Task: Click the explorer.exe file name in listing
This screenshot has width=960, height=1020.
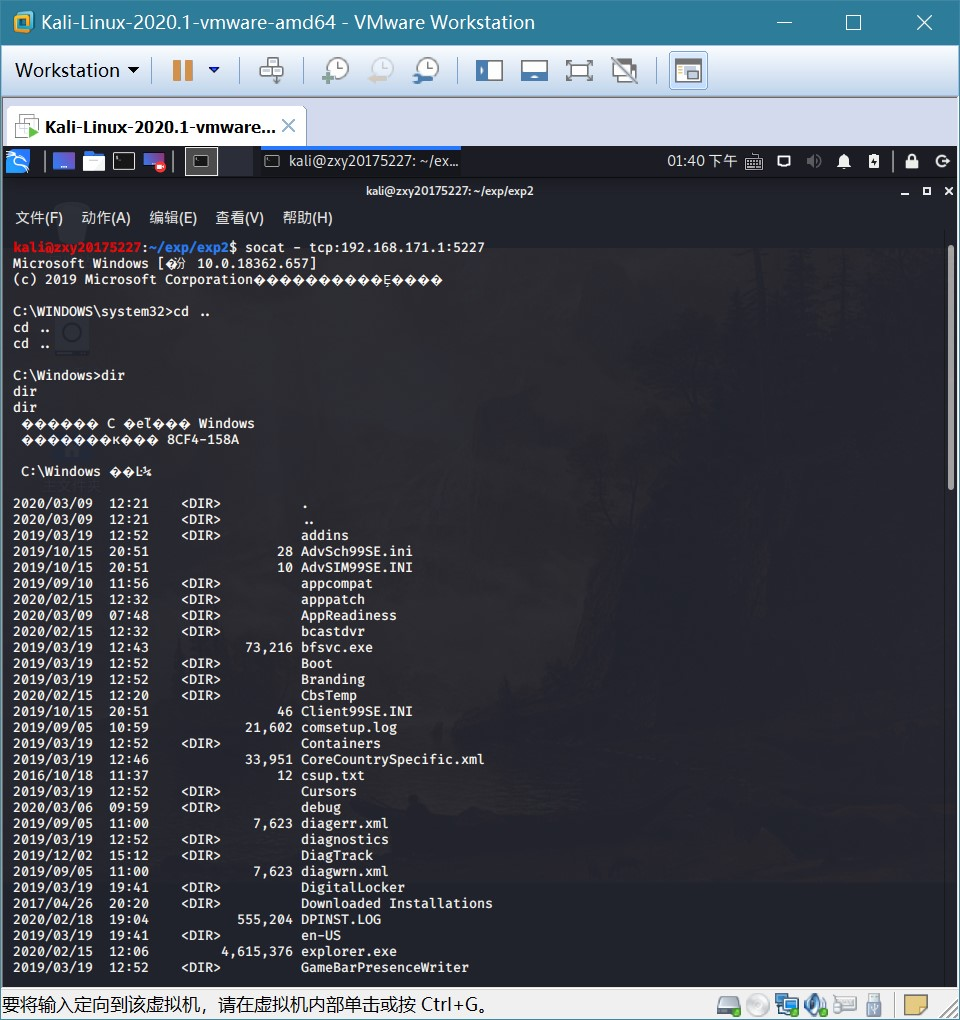Action: point(349,951)
